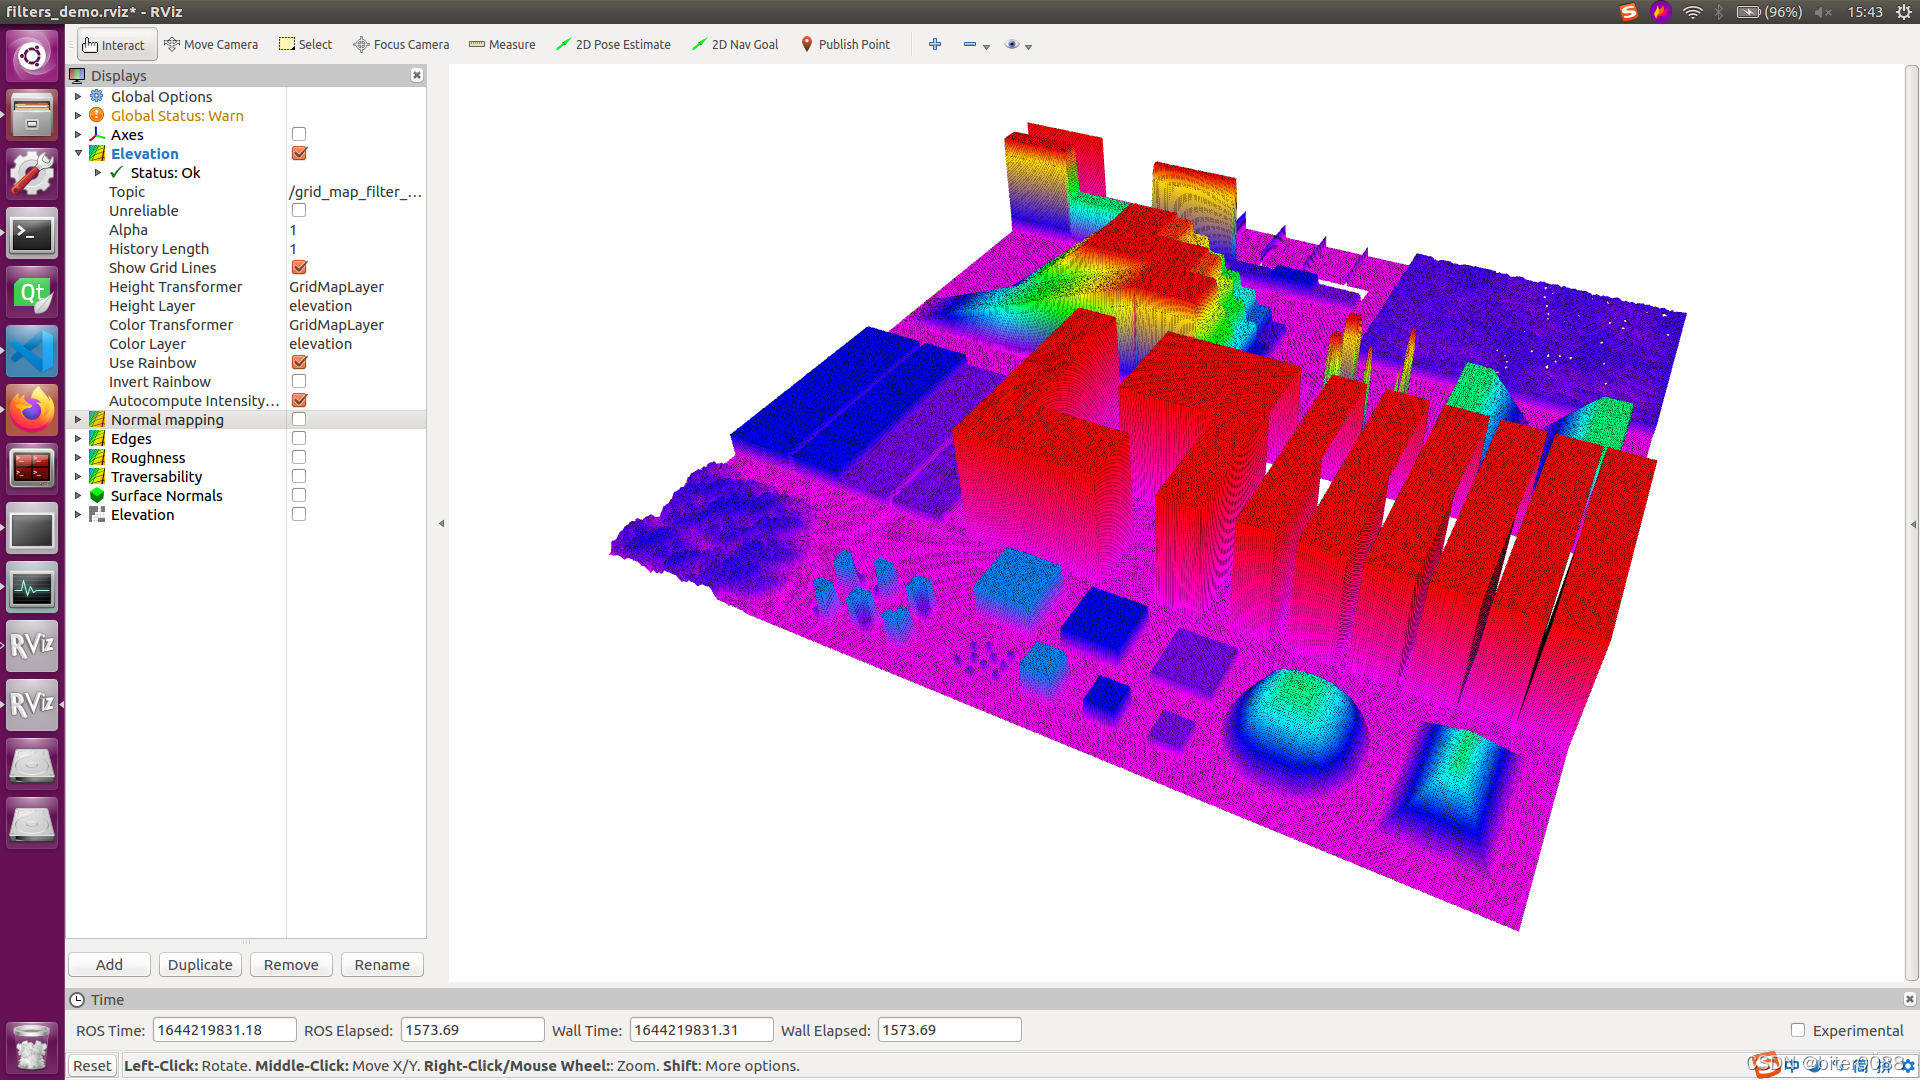Click the Add button
This screenshot has width=1920, height=1080.
click(109, 964)
